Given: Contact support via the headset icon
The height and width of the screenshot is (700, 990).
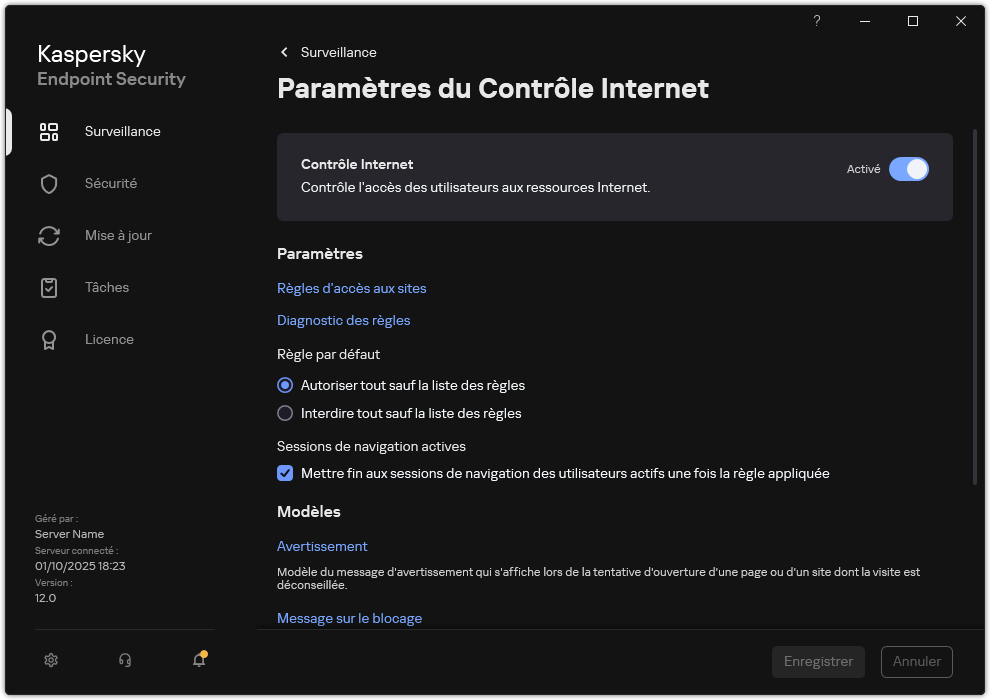Looking at the screenshot, I should pyautogui.click(x=124, y=660).
